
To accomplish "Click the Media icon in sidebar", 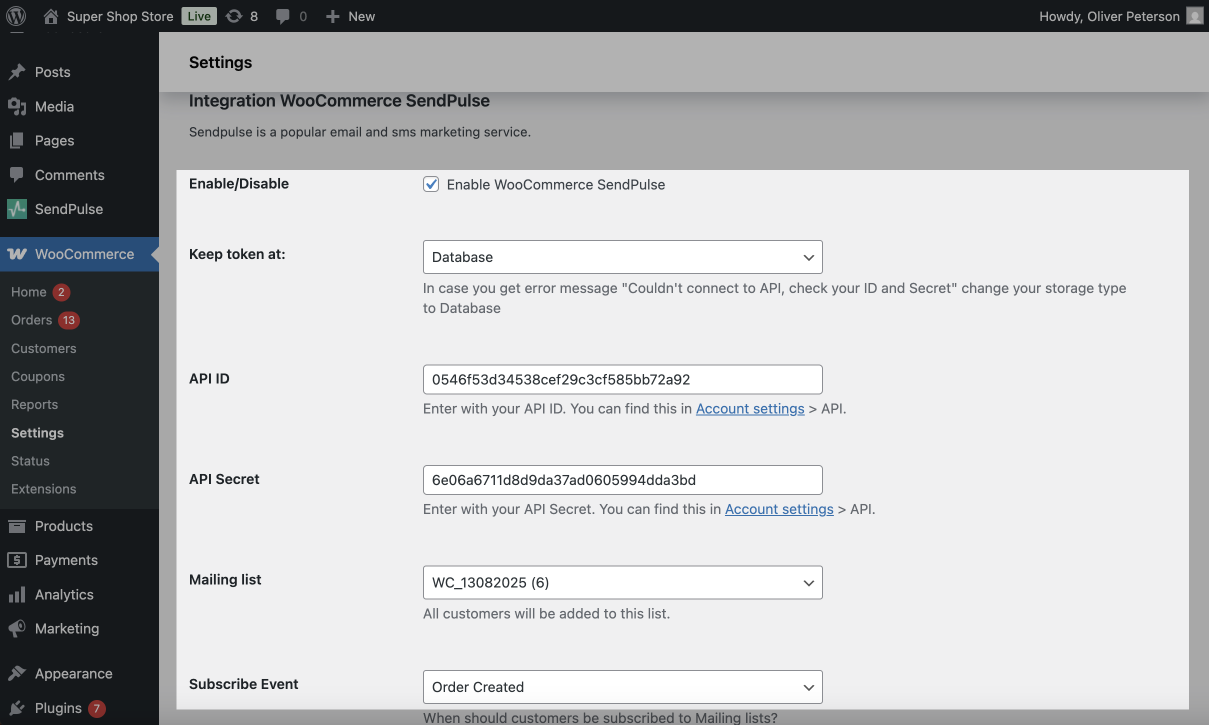I will [x=17, y=107].
